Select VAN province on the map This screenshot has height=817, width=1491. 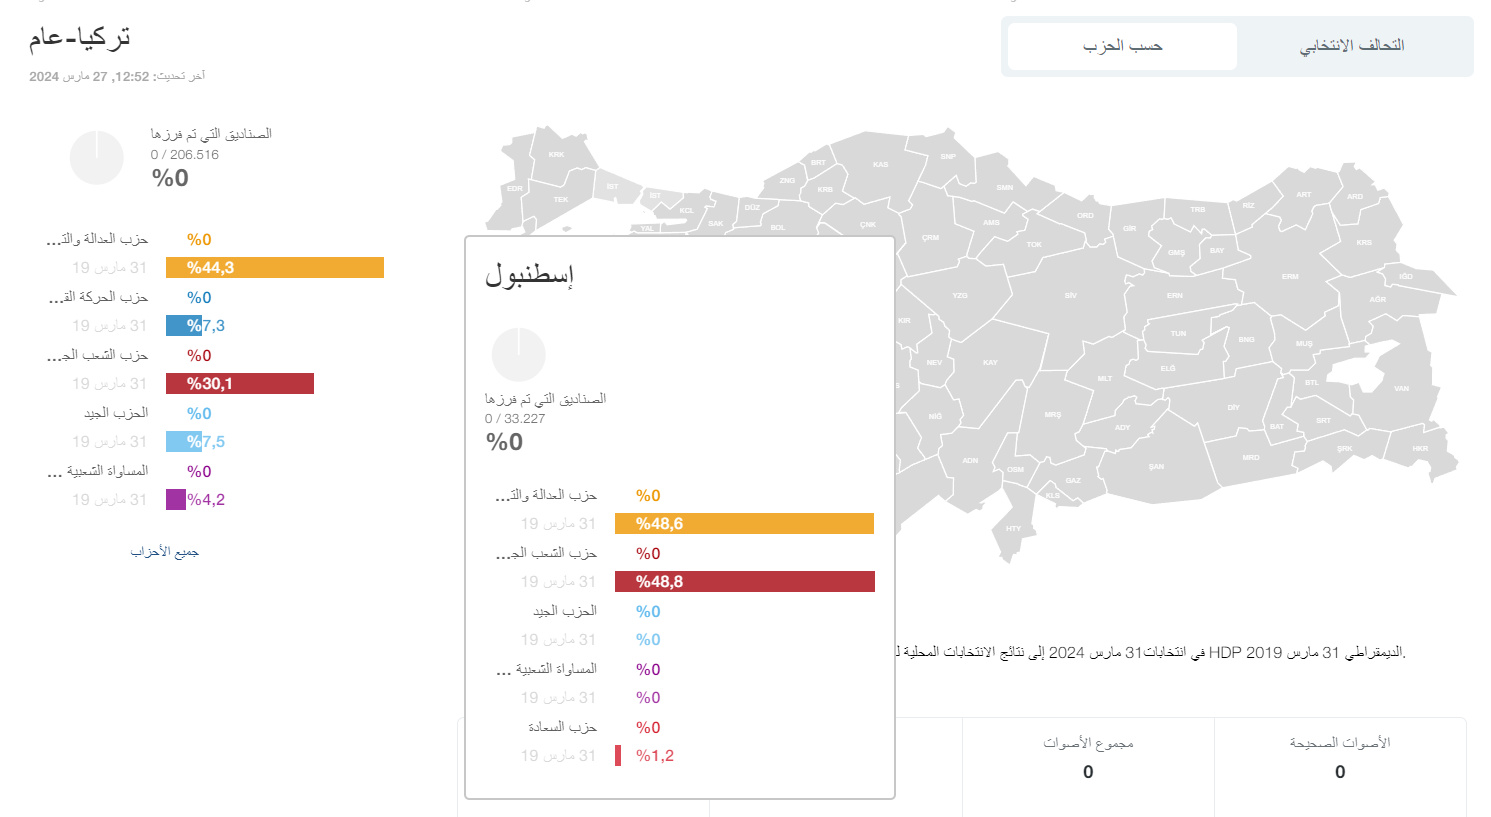(1401, 389)
